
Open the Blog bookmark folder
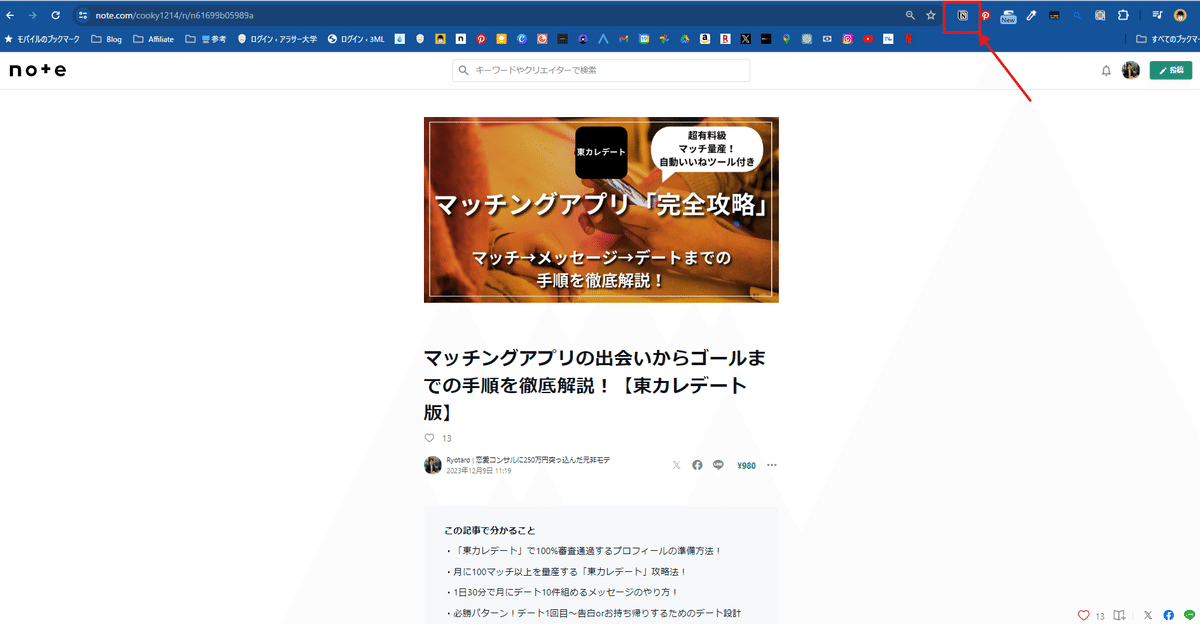pyautogui.click(x=107, y=40)
